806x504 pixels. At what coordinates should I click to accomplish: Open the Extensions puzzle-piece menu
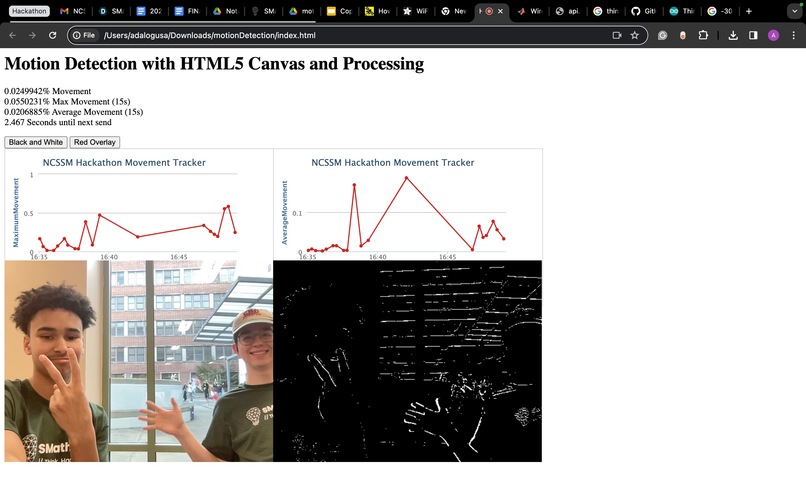(703, 35)
